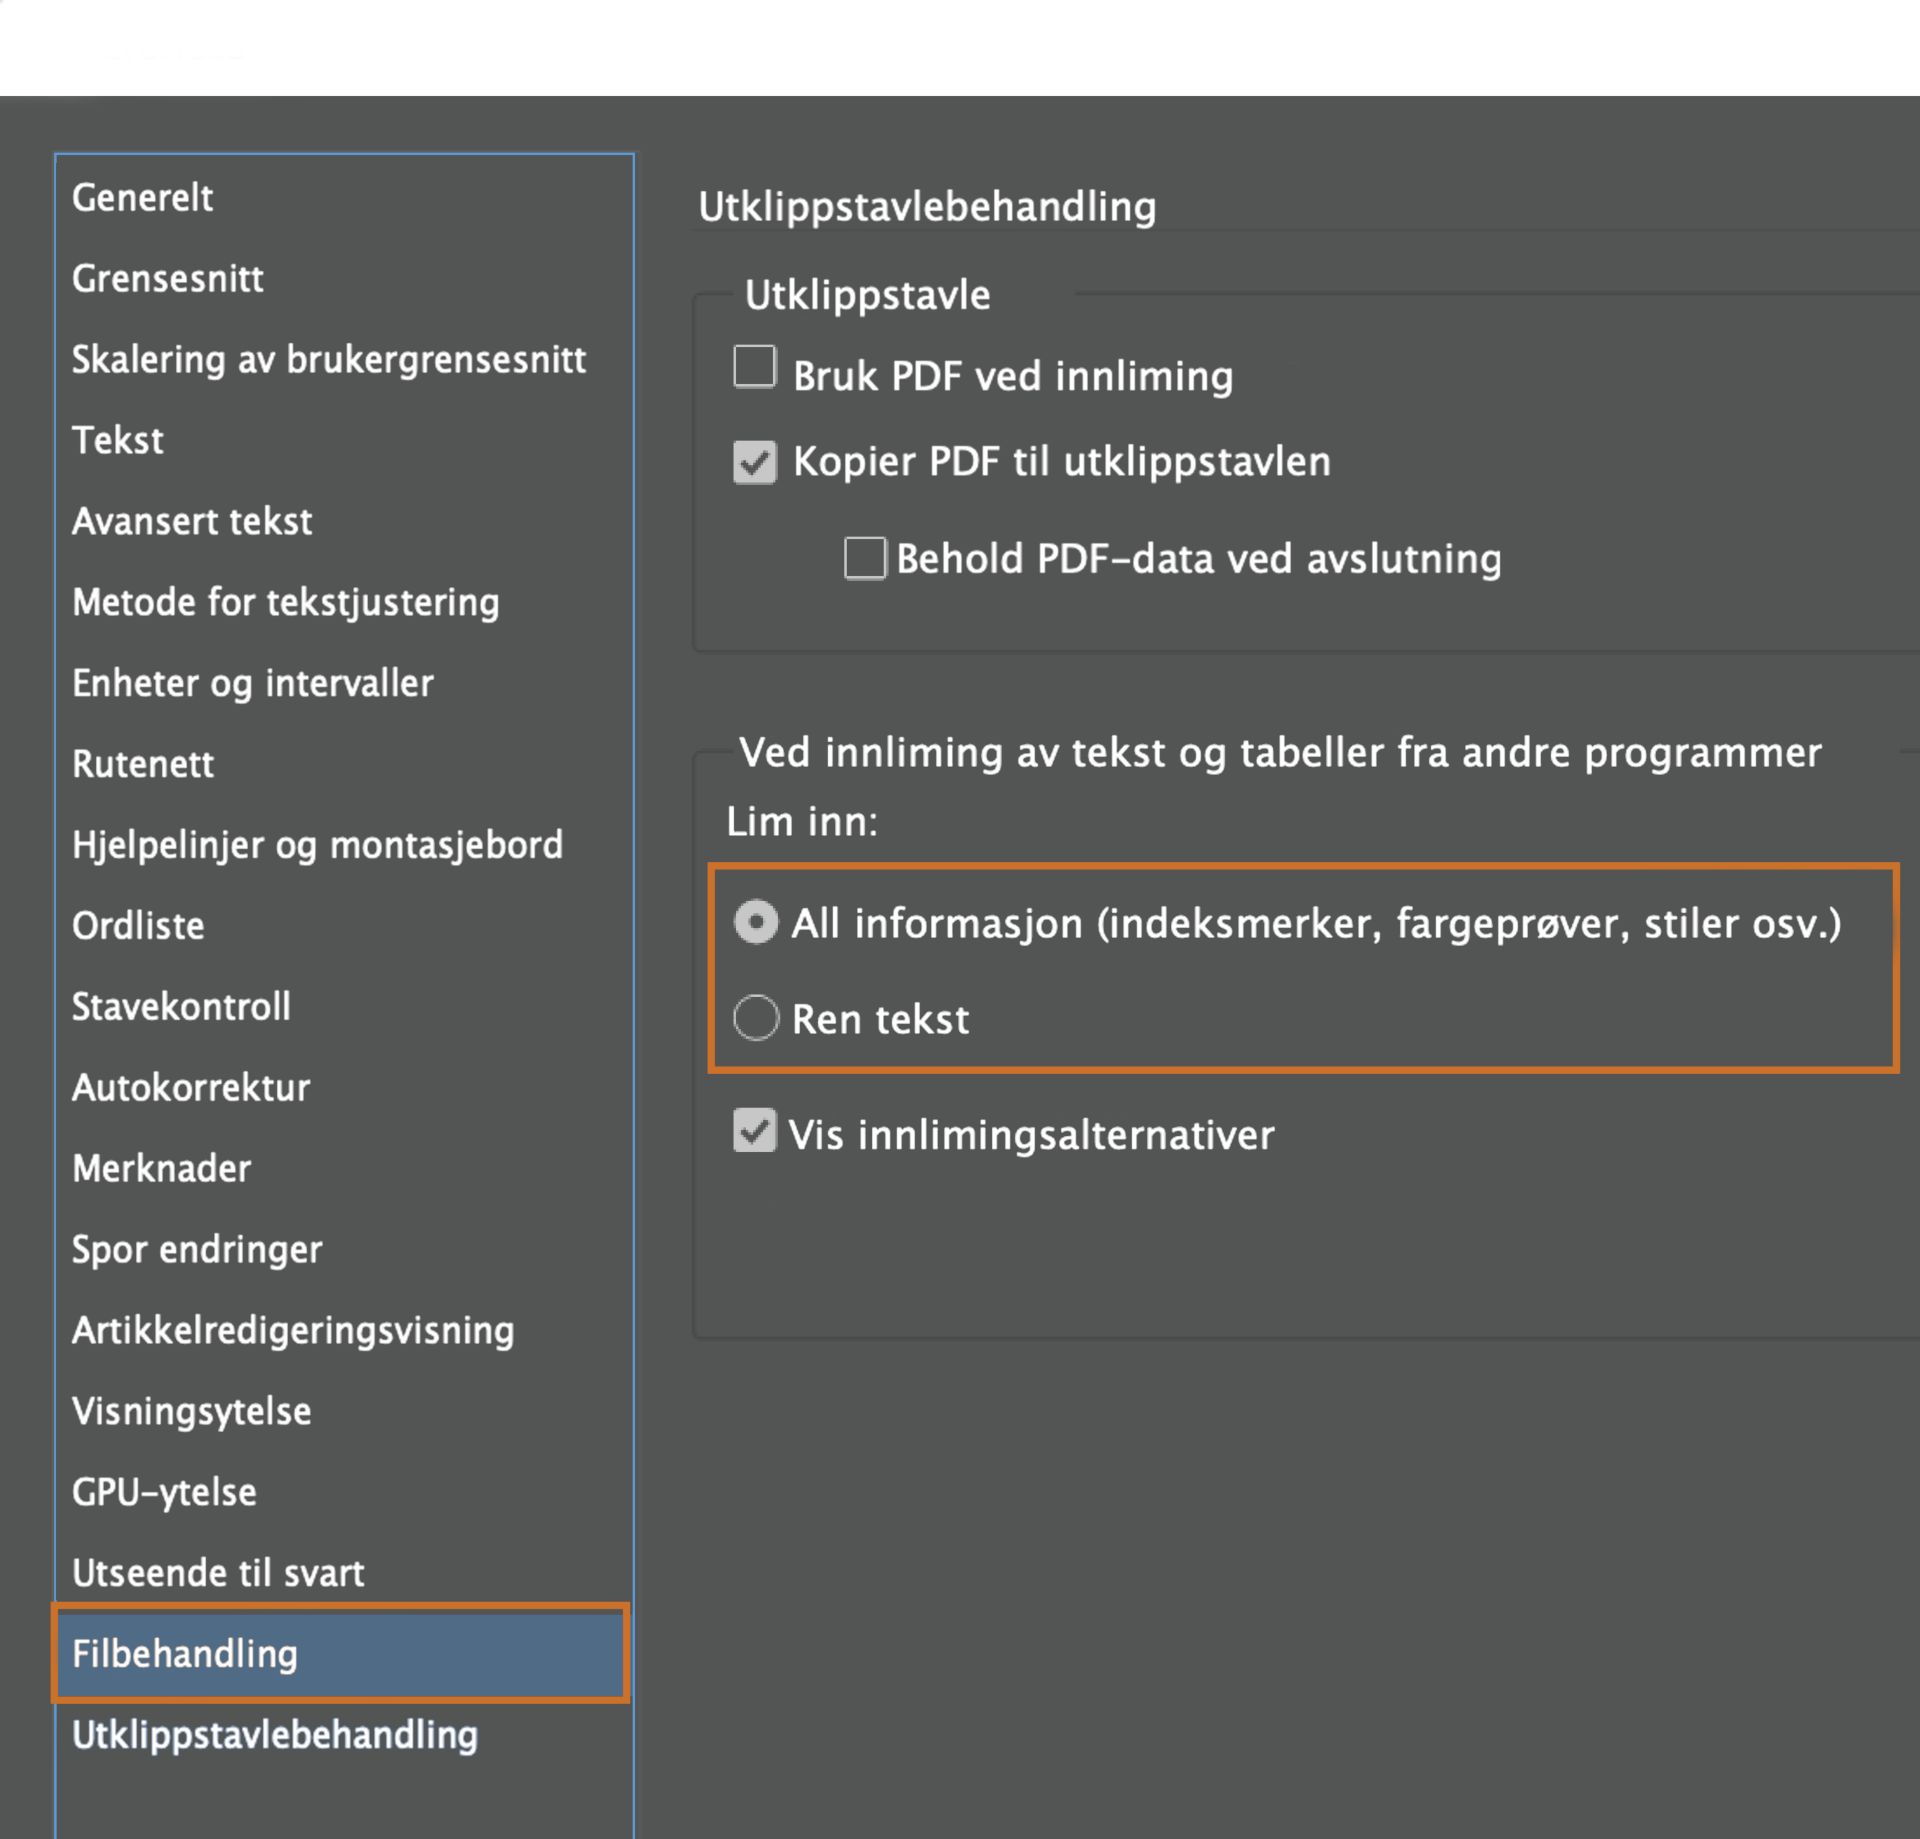Open Skalering av brukergrensesnitt settings

328,360
